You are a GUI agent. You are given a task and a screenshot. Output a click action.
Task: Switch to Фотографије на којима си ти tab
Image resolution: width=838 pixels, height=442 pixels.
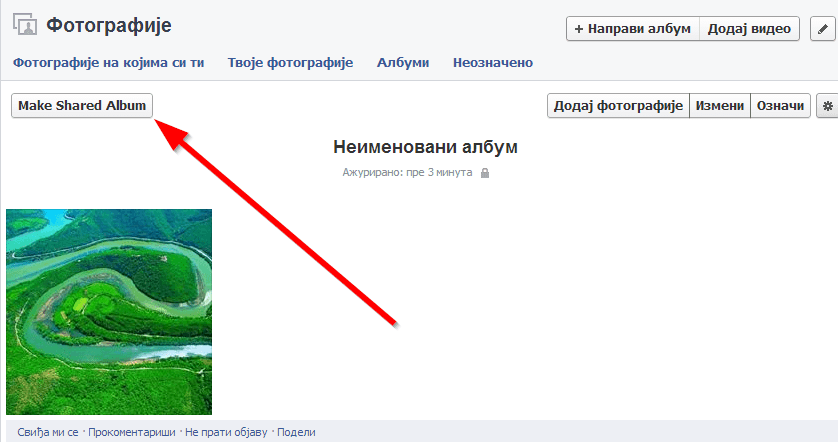tap(109, 63)
